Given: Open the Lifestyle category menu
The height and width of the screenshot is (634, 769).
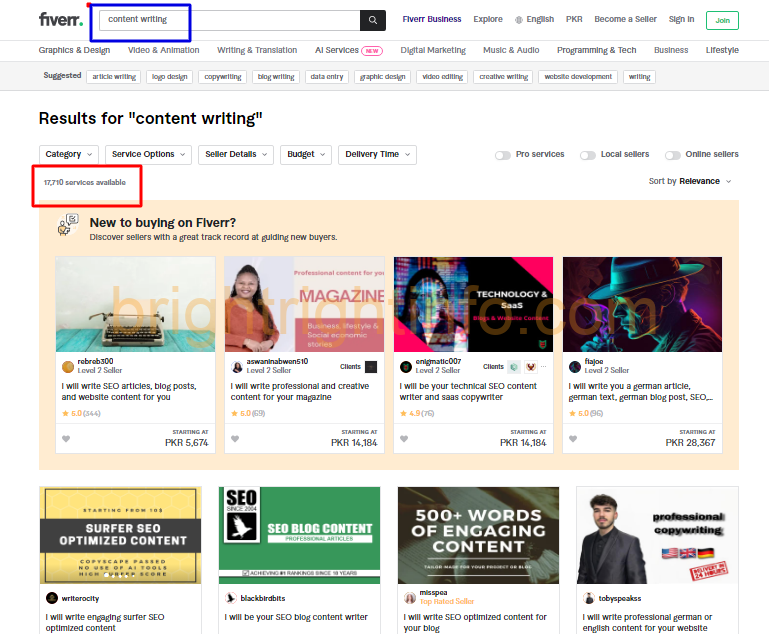Looking at the screenshot, I should pos(722,50).
